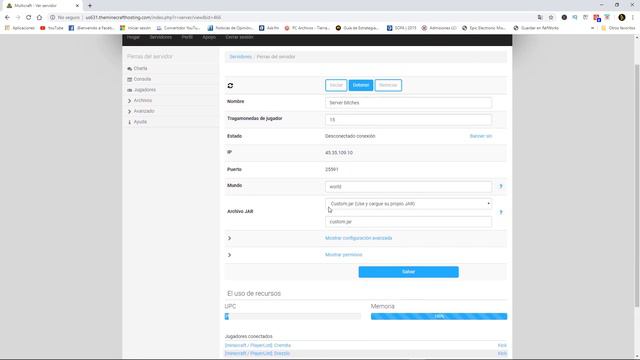Click the browser address bar URL
Screen dimensions: 640x360
coord(153,18)
